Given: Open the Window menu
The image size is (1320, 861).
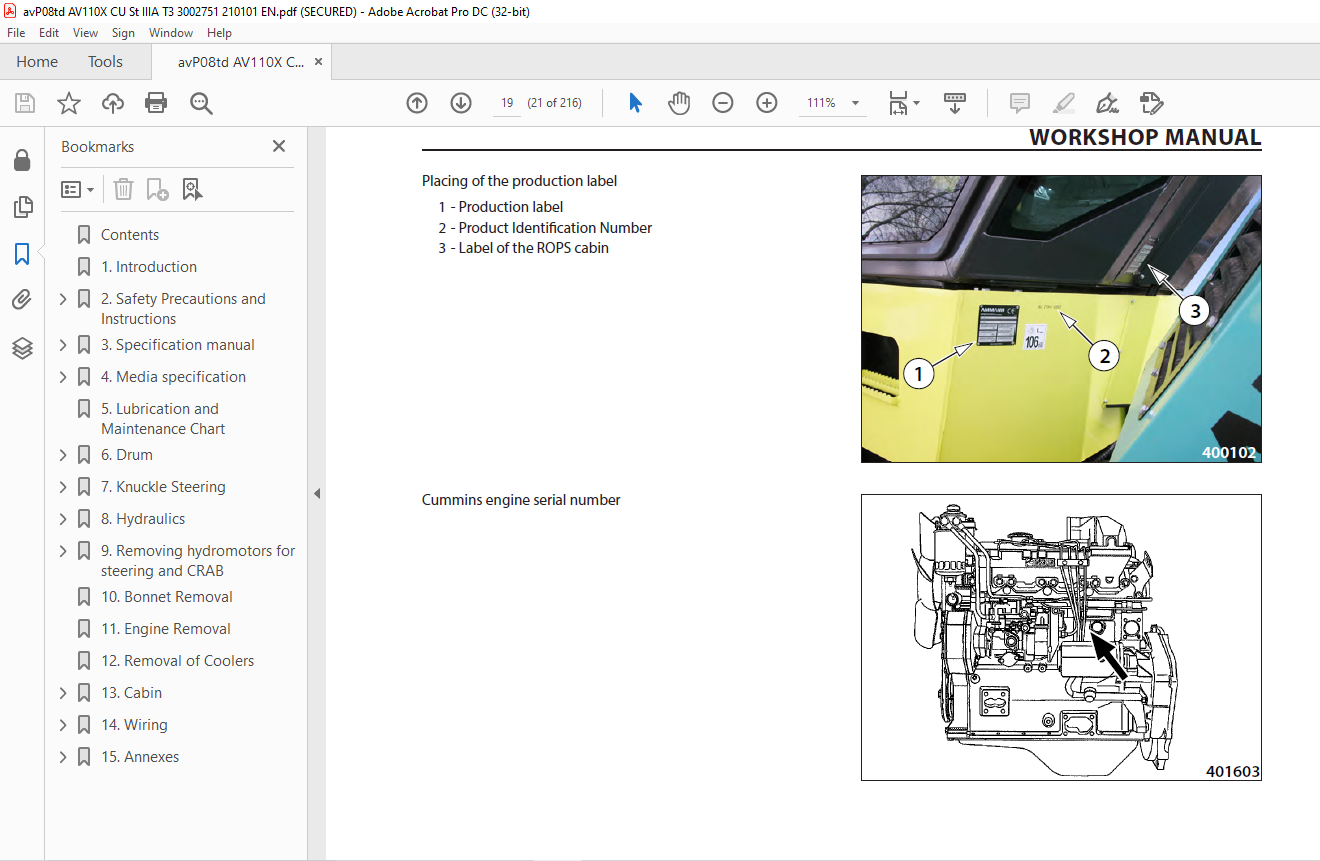Looking at the screenshot, I should (x=171, y=33).
